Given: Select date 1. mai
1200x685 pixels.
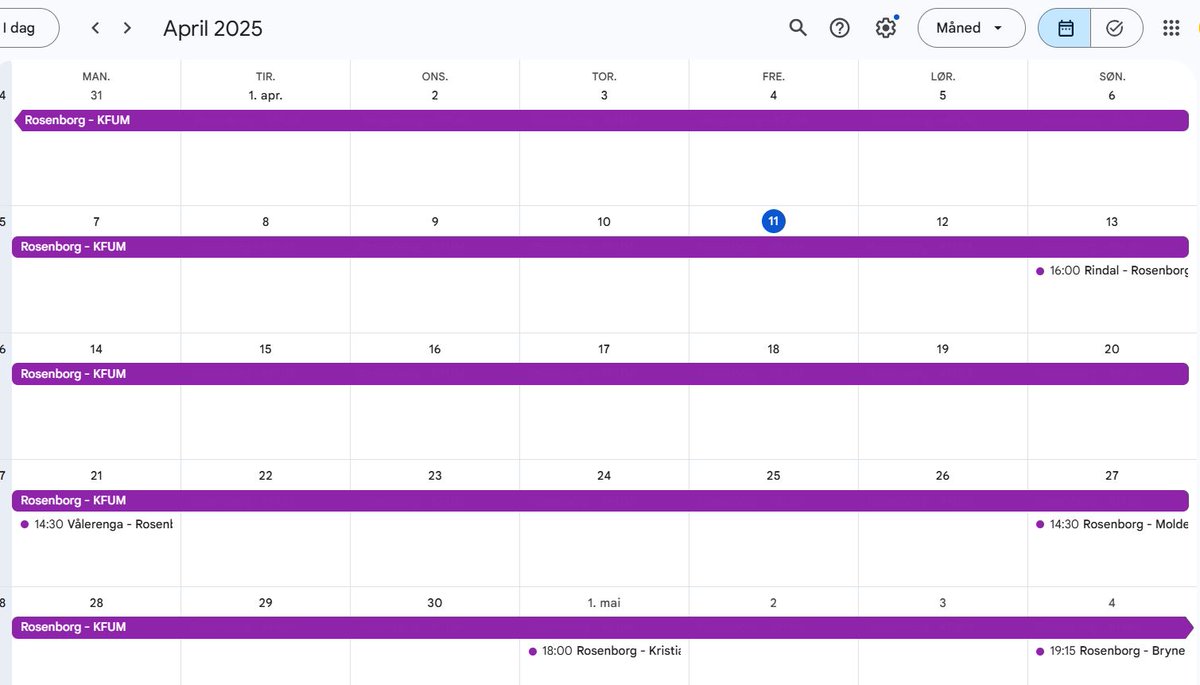Looking at the screenshot, I should [604, 603].
